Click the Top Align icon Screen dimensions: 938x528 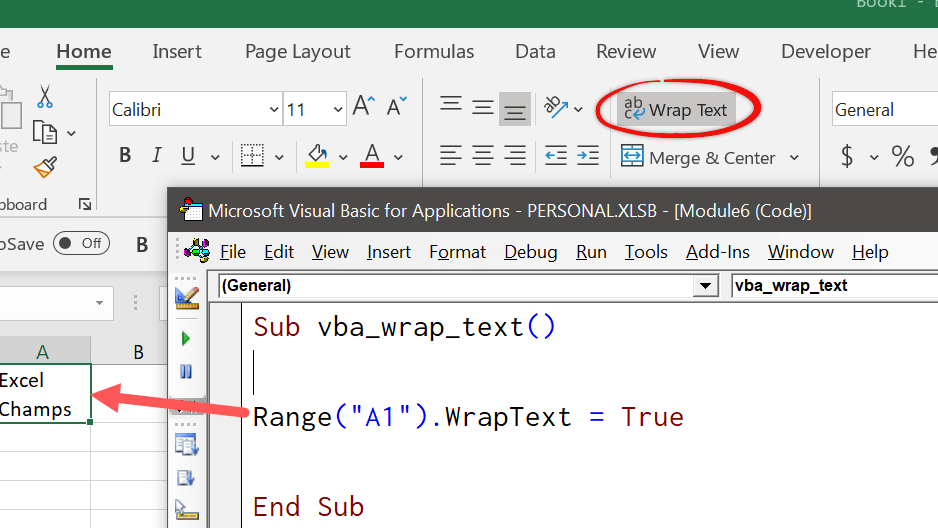[450, 106]
